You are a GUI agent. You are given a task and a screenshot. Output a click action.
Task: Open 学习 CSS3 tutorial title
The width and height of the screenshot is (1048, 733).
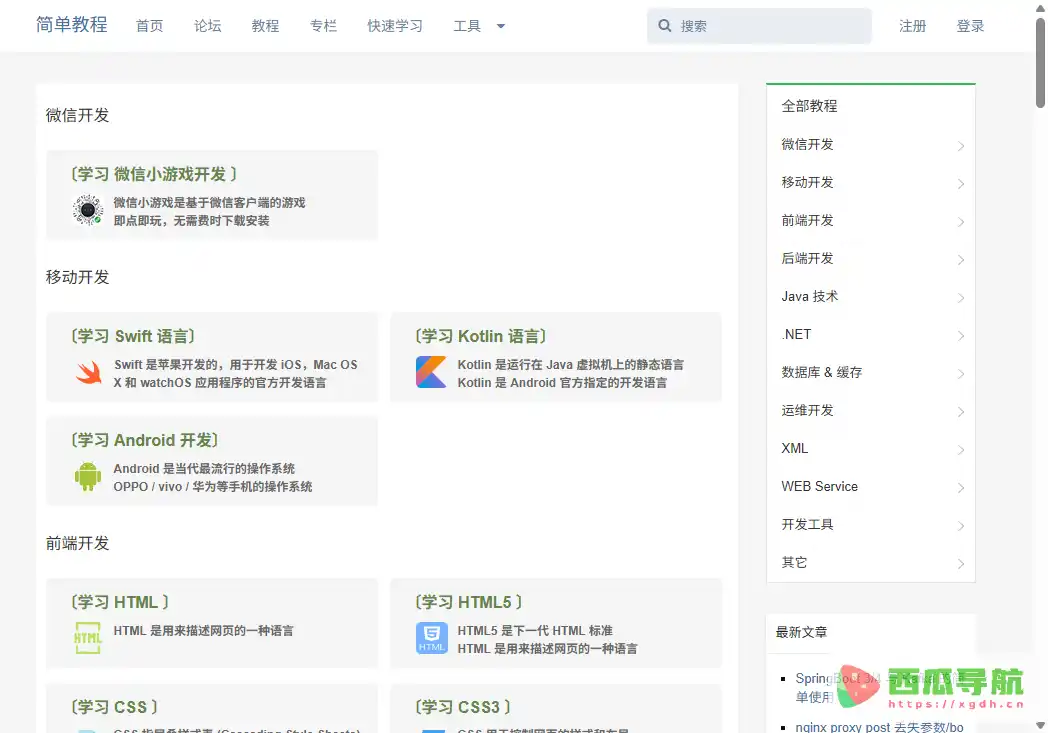click(463, 707)
